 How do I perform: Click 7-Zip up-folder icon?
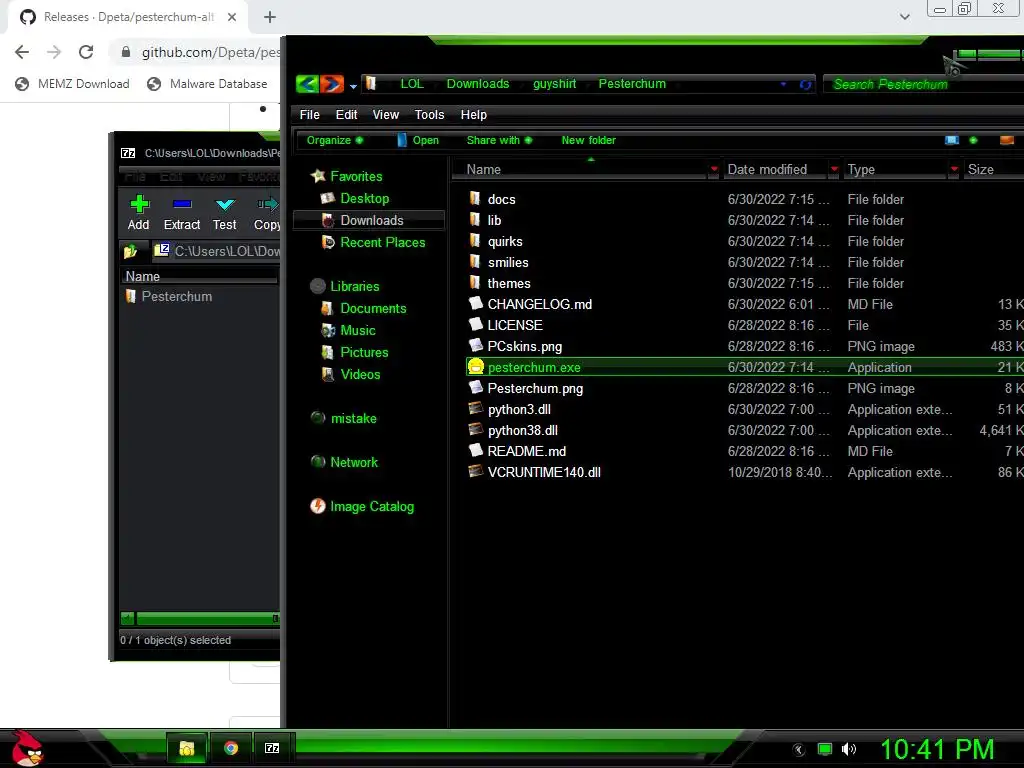[x=131, y=251]
